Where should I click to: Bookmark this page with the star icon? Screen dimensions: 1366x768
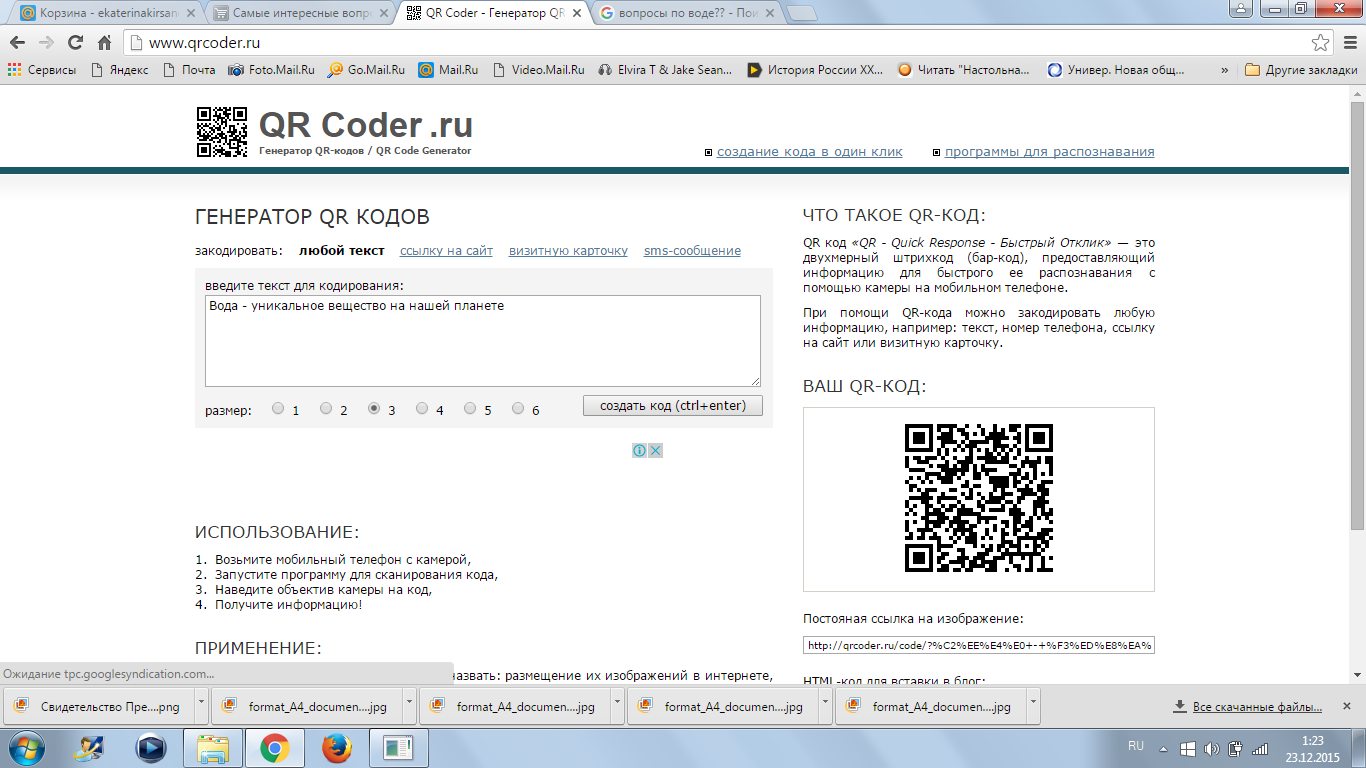pyautogui.click(x=1320, y=43)
